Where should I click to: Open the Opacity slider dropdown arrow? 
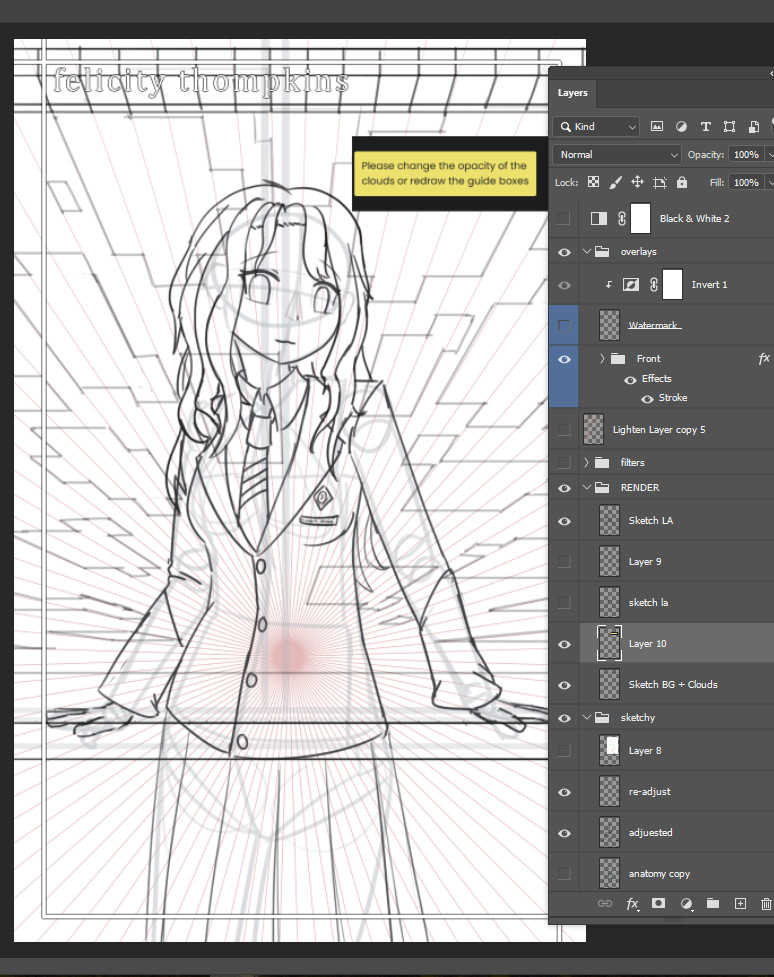tap(770, 155)
